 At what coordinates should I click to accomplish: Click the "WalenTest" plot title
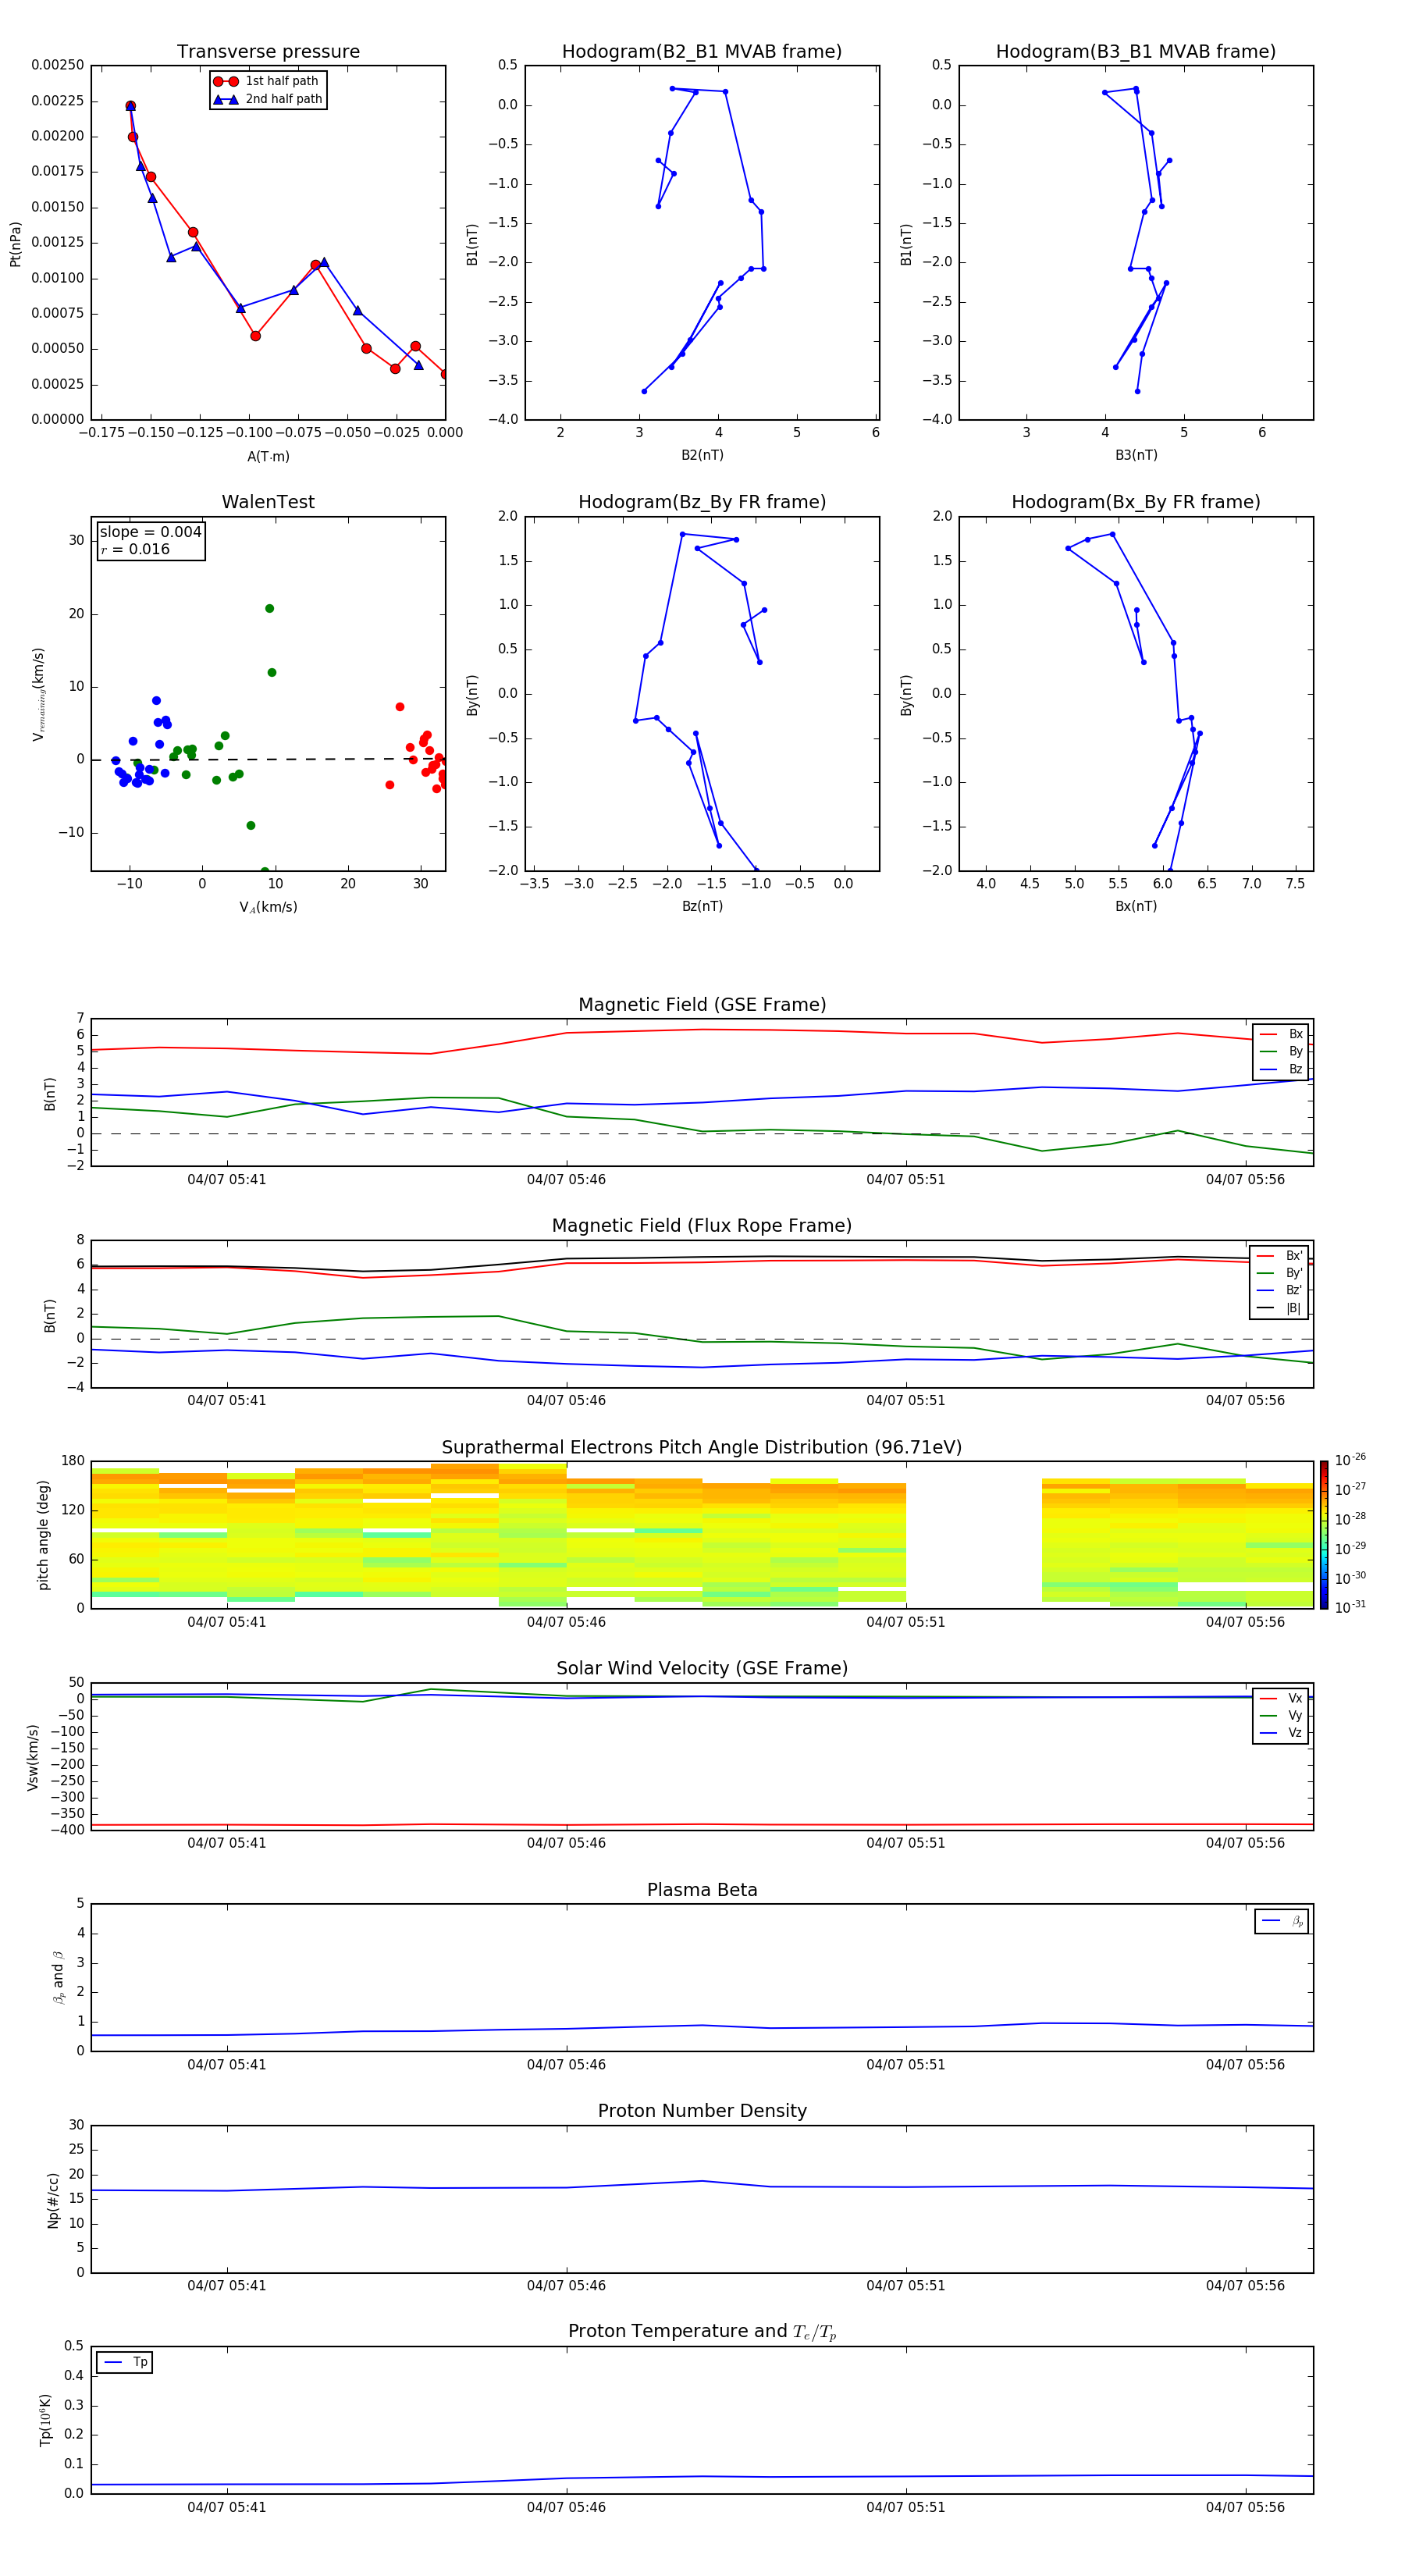click(x=268, y=502)
